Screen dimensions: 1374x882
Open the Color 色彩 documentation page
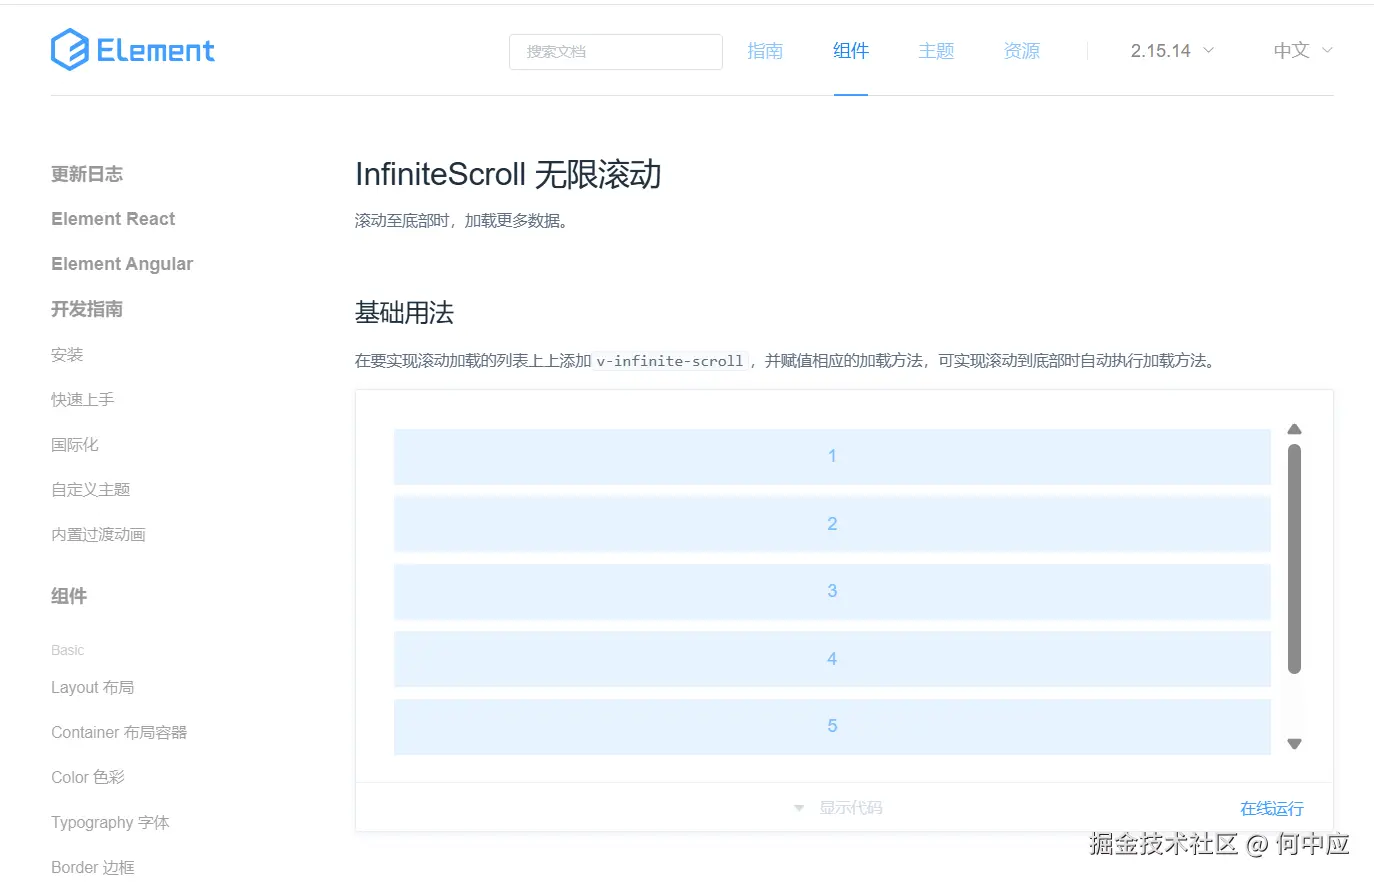88,777
